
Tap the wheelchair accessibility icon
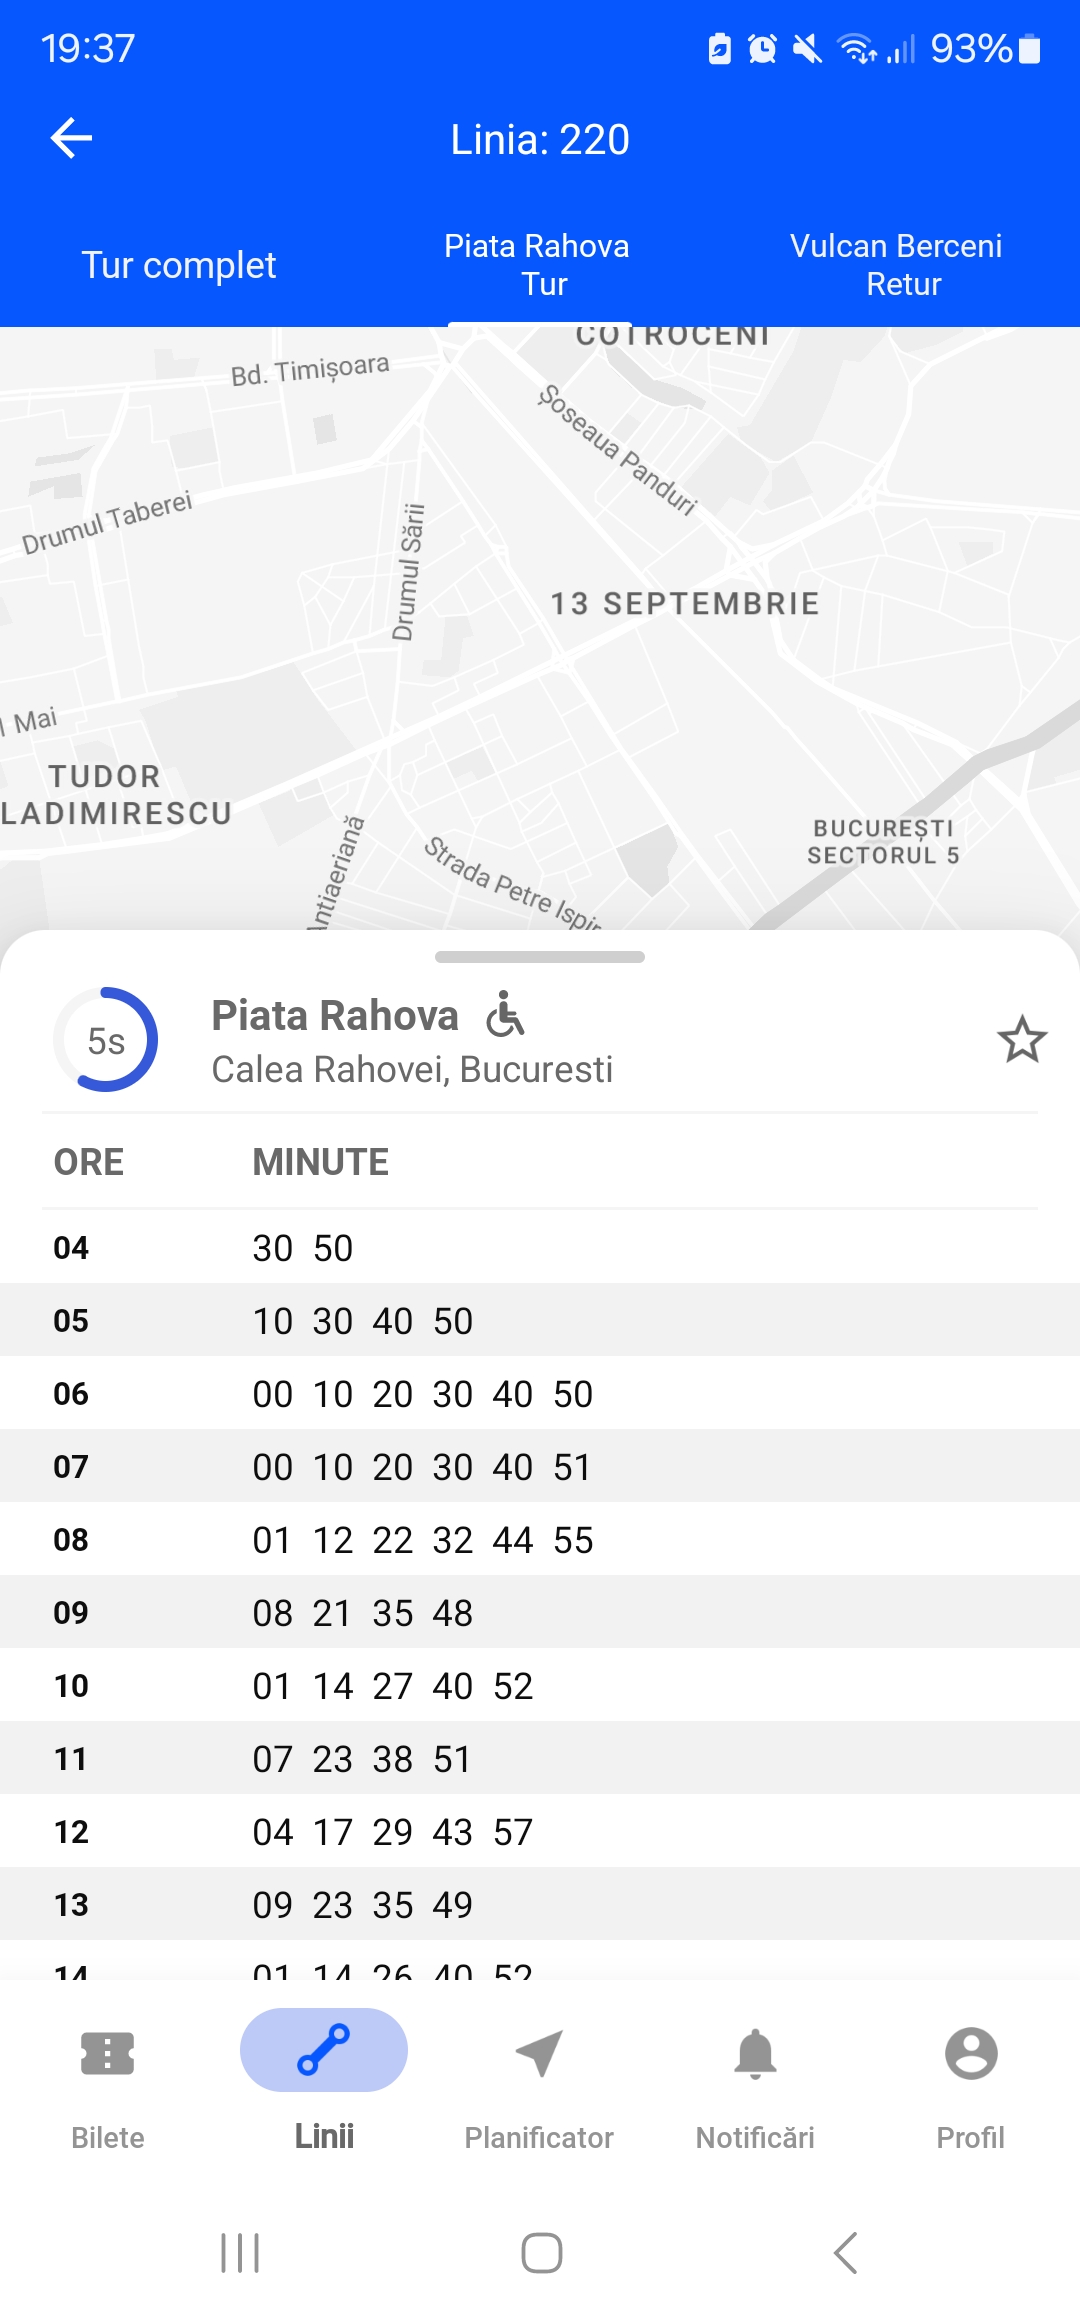point(506,1014)
